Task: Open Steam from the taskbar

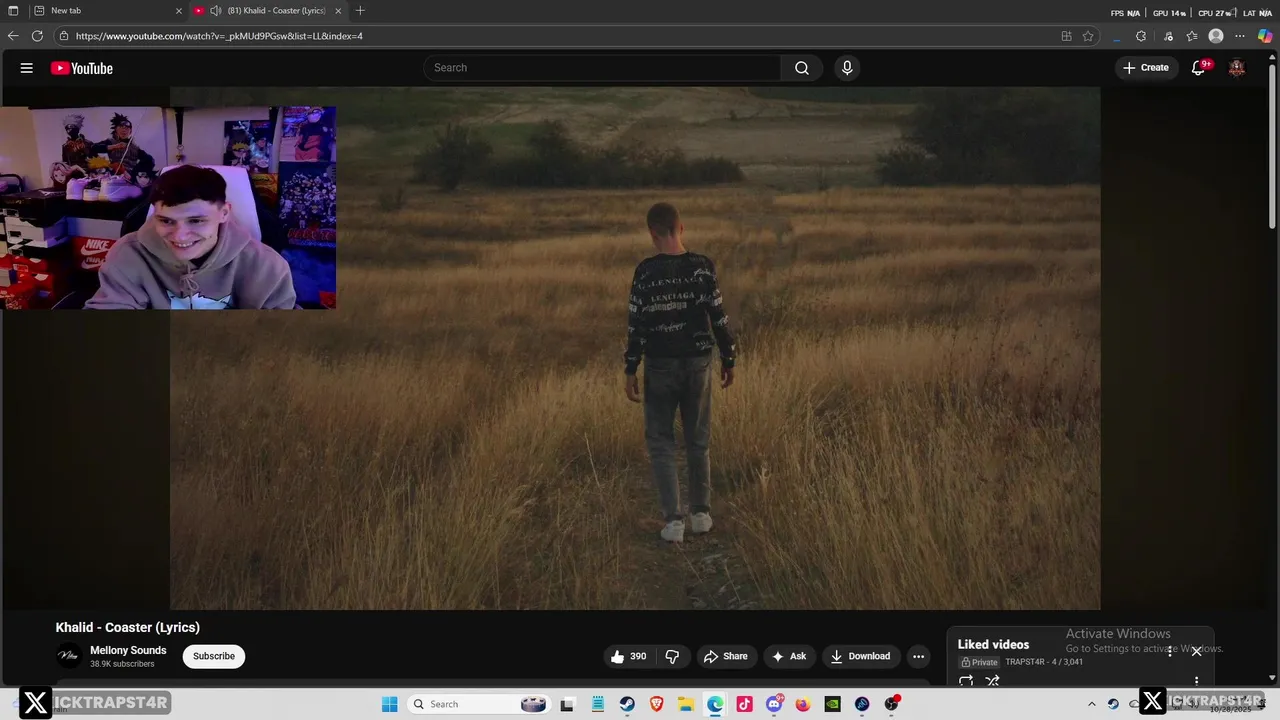Action: [626, 704]
